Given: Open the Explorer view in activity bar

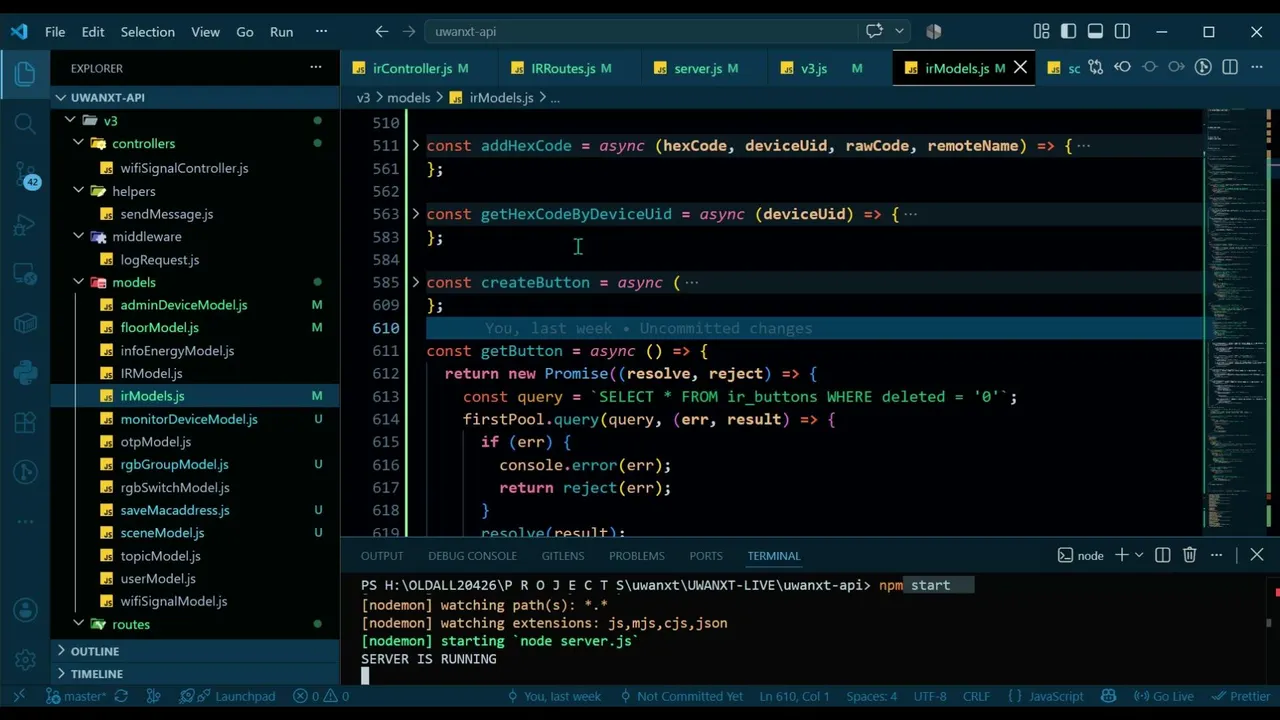Looking at the screenshot, I should tap(25, 73).
